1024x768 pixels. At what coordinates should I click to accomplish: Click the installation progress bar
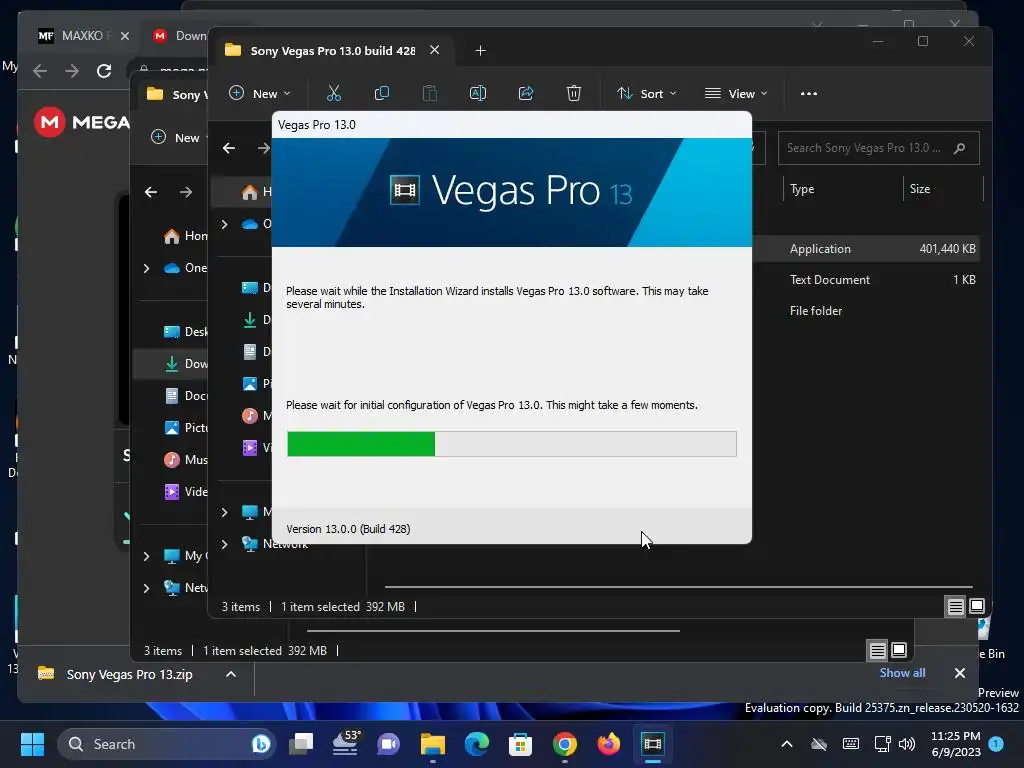pos(511,444)
